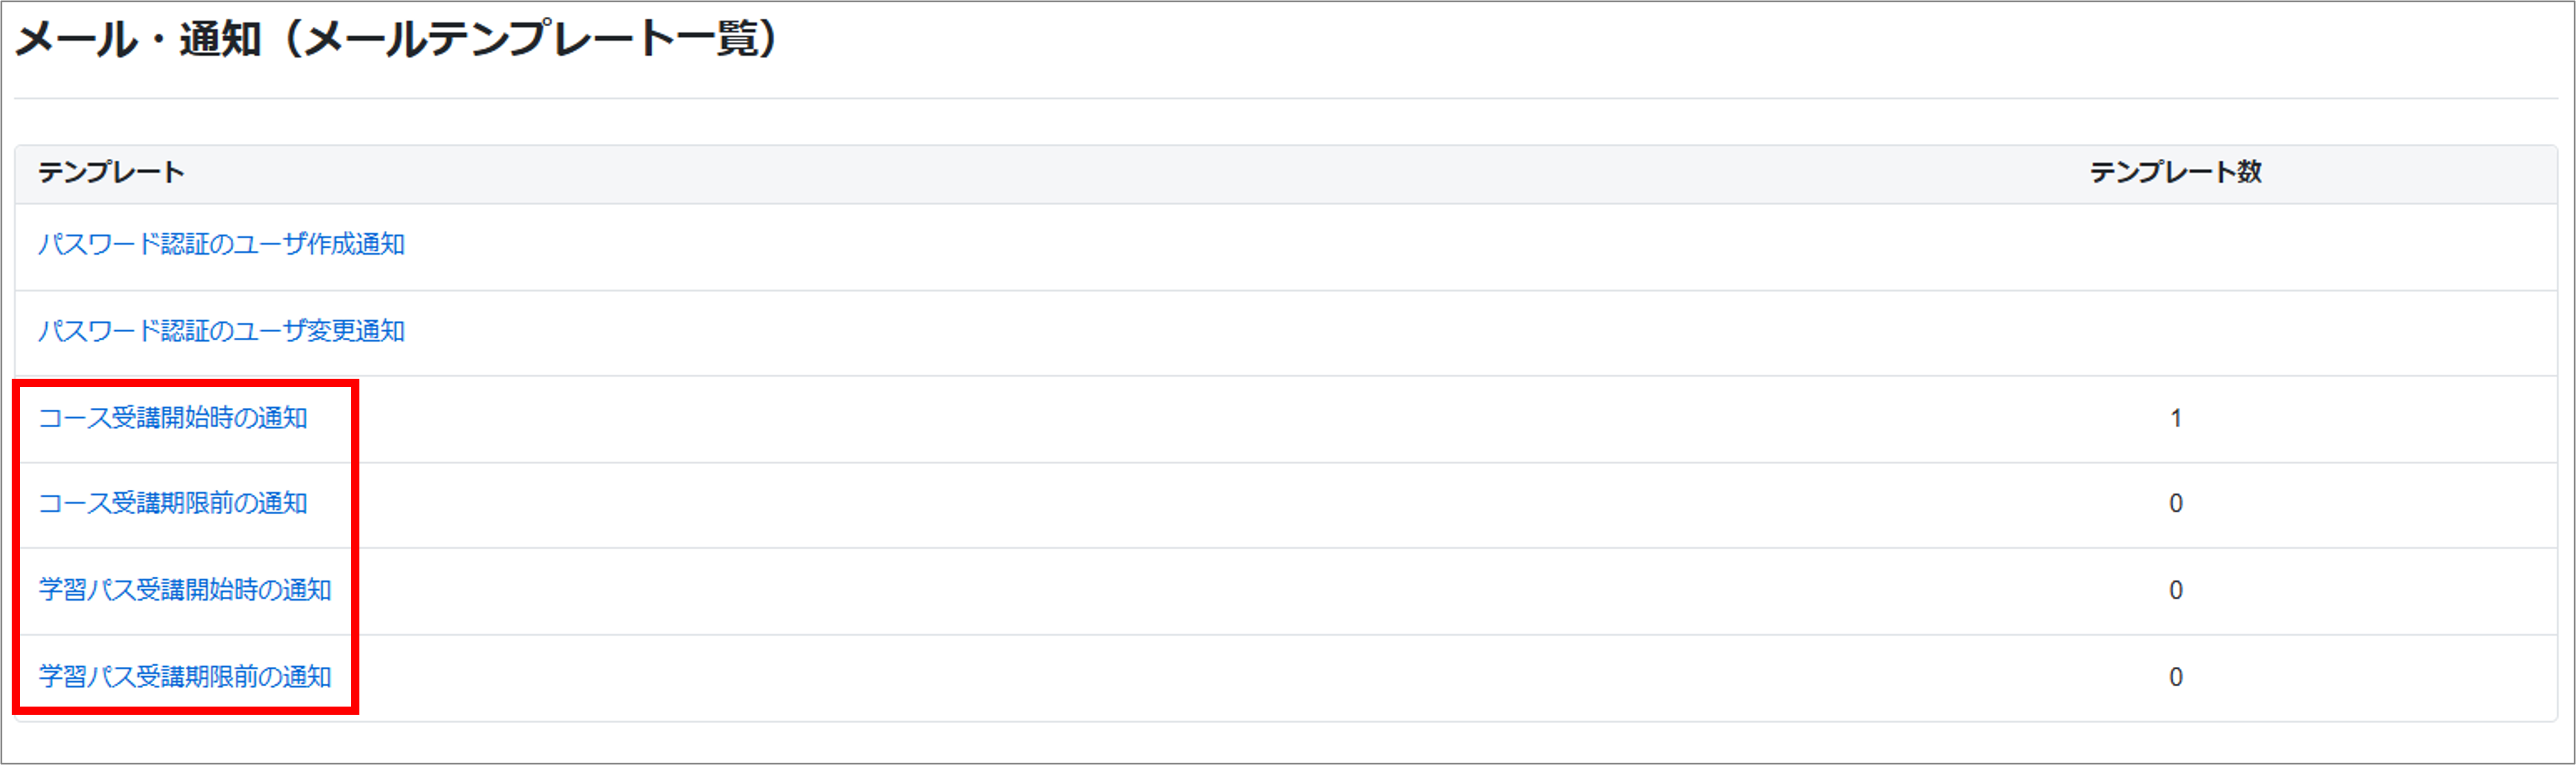Select コース受講期限前の通知 link
Screen dimensions: 2576x765
[173, 503]
